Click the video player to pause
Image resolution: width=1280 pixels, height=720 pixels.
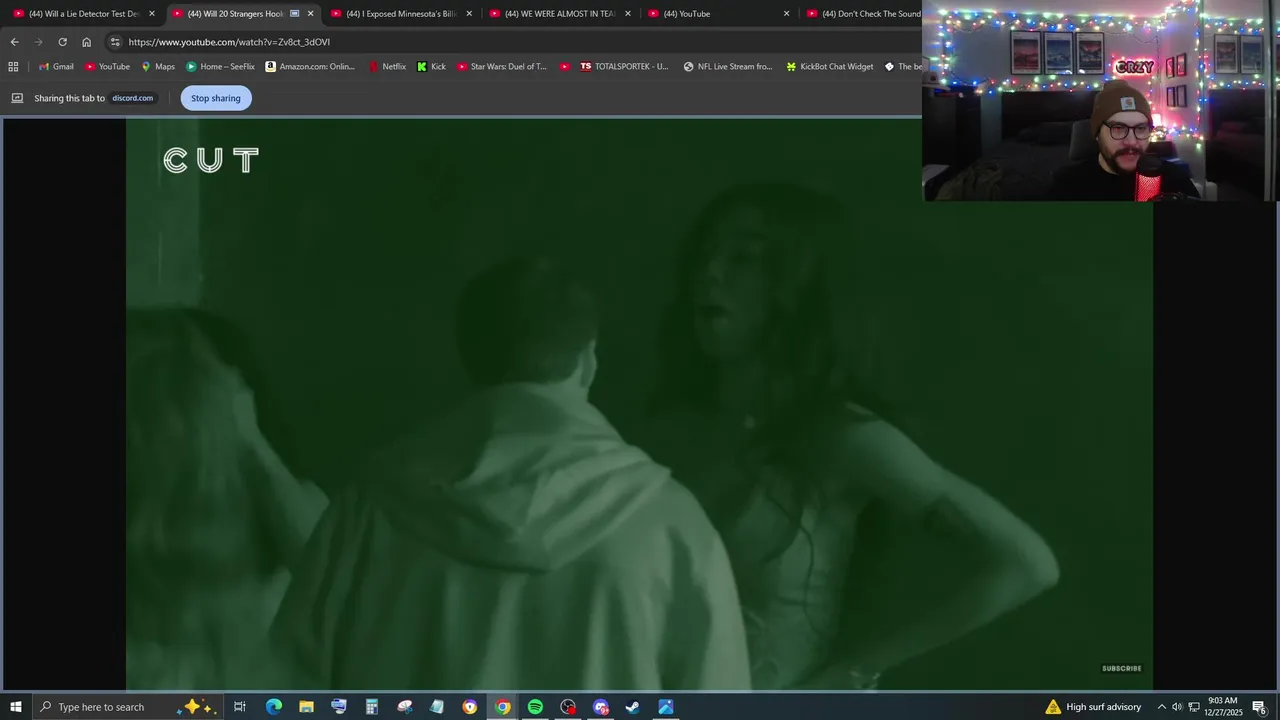coord(639,404)
